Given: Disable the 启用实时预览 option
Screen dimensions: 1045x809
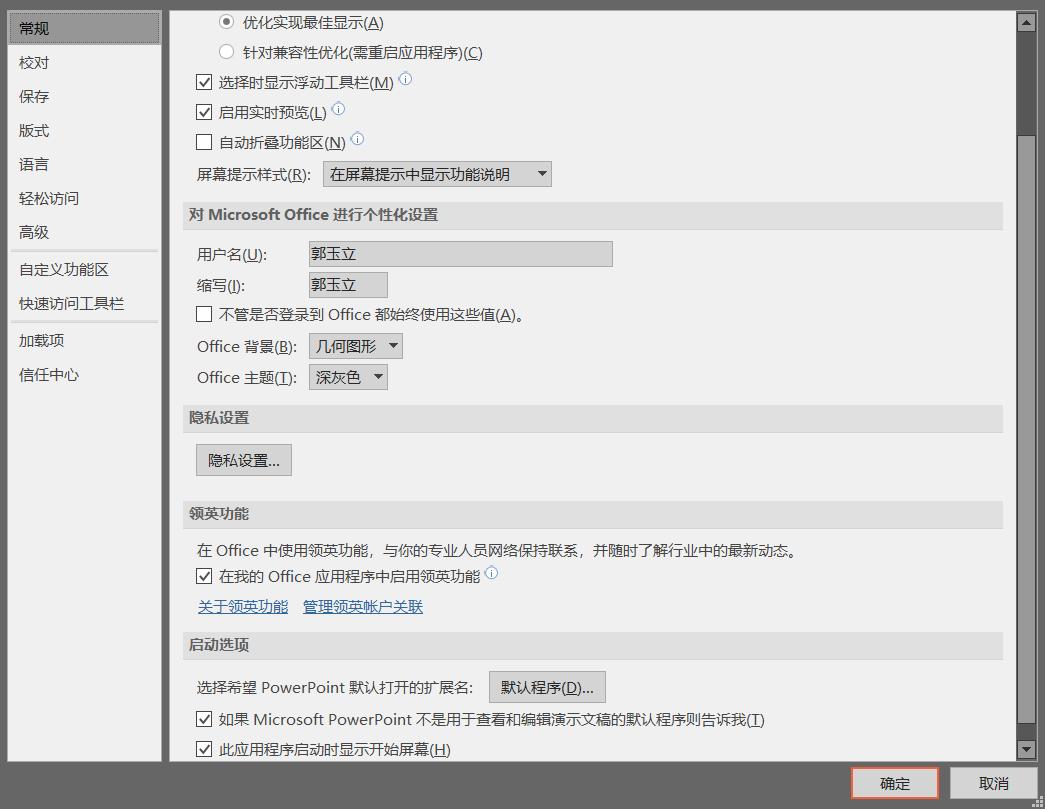Looking at the screenshot, I should tap(204, 112).
